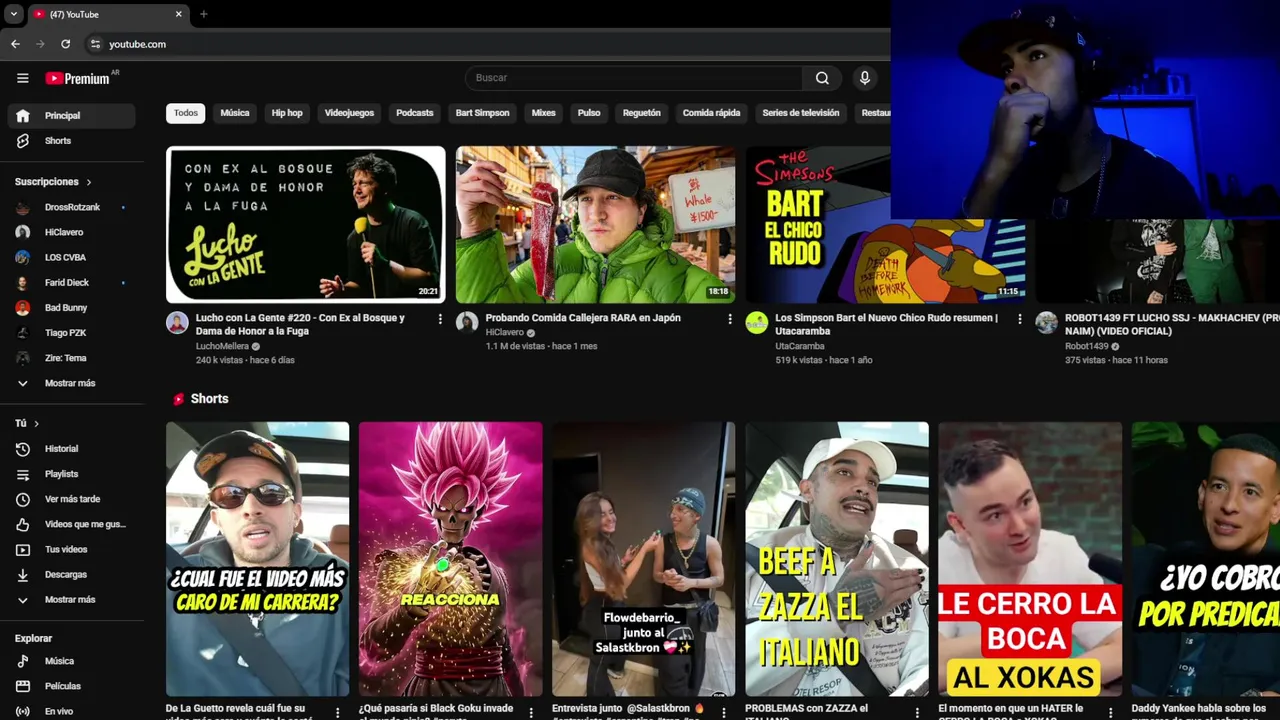Open LE CERRO LA BOCA AL XOKAS short
Screen dimensions: 1280x720
pos(1030,559)
